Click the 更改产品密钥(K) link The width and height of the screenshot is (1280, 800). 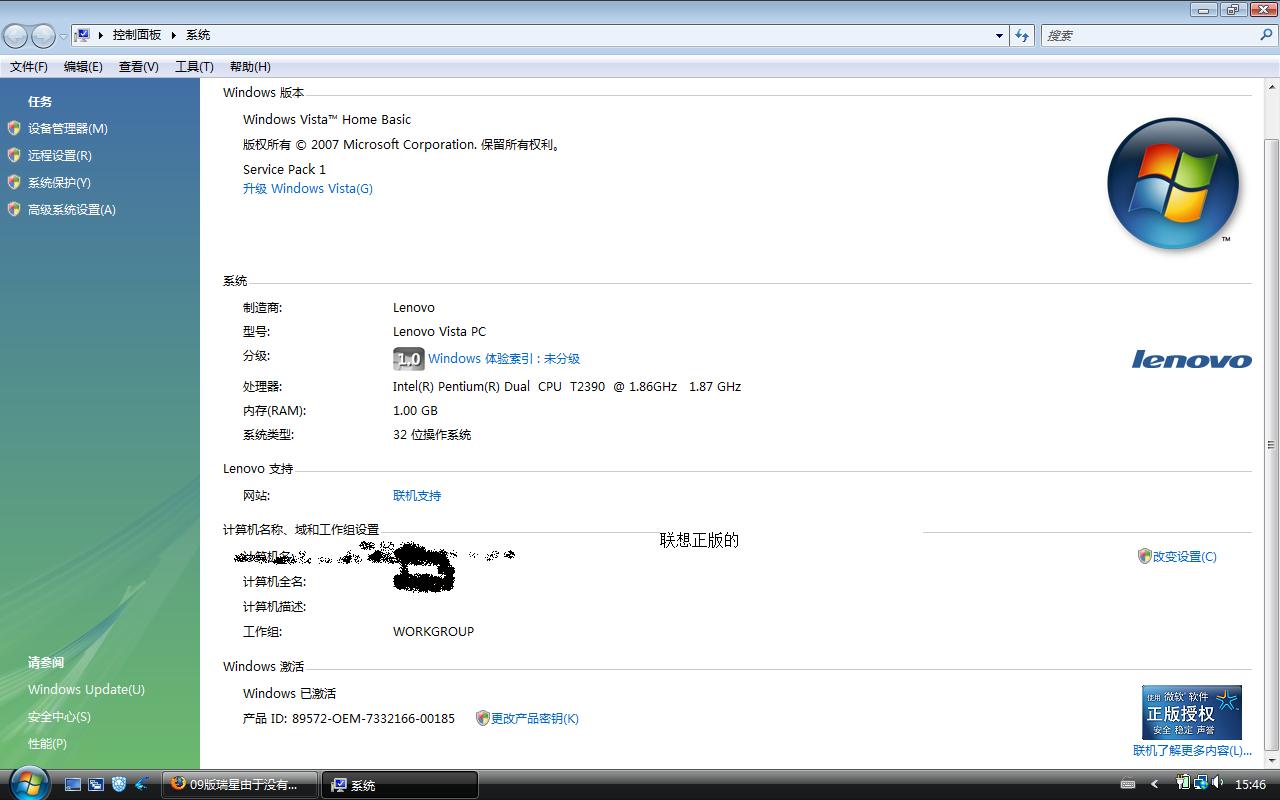535,718
